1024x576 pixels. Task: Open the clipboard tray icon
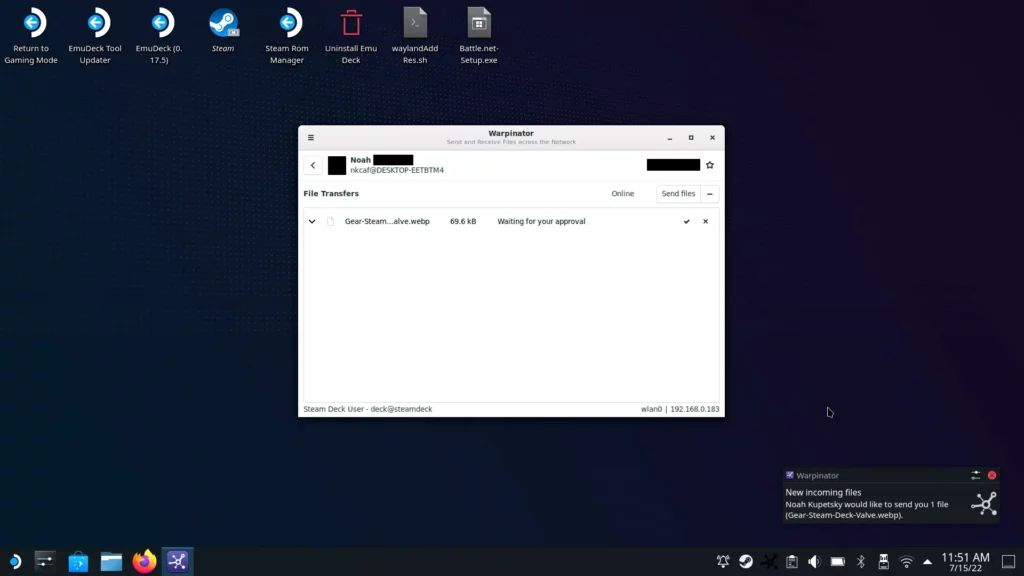click(792, 562)
